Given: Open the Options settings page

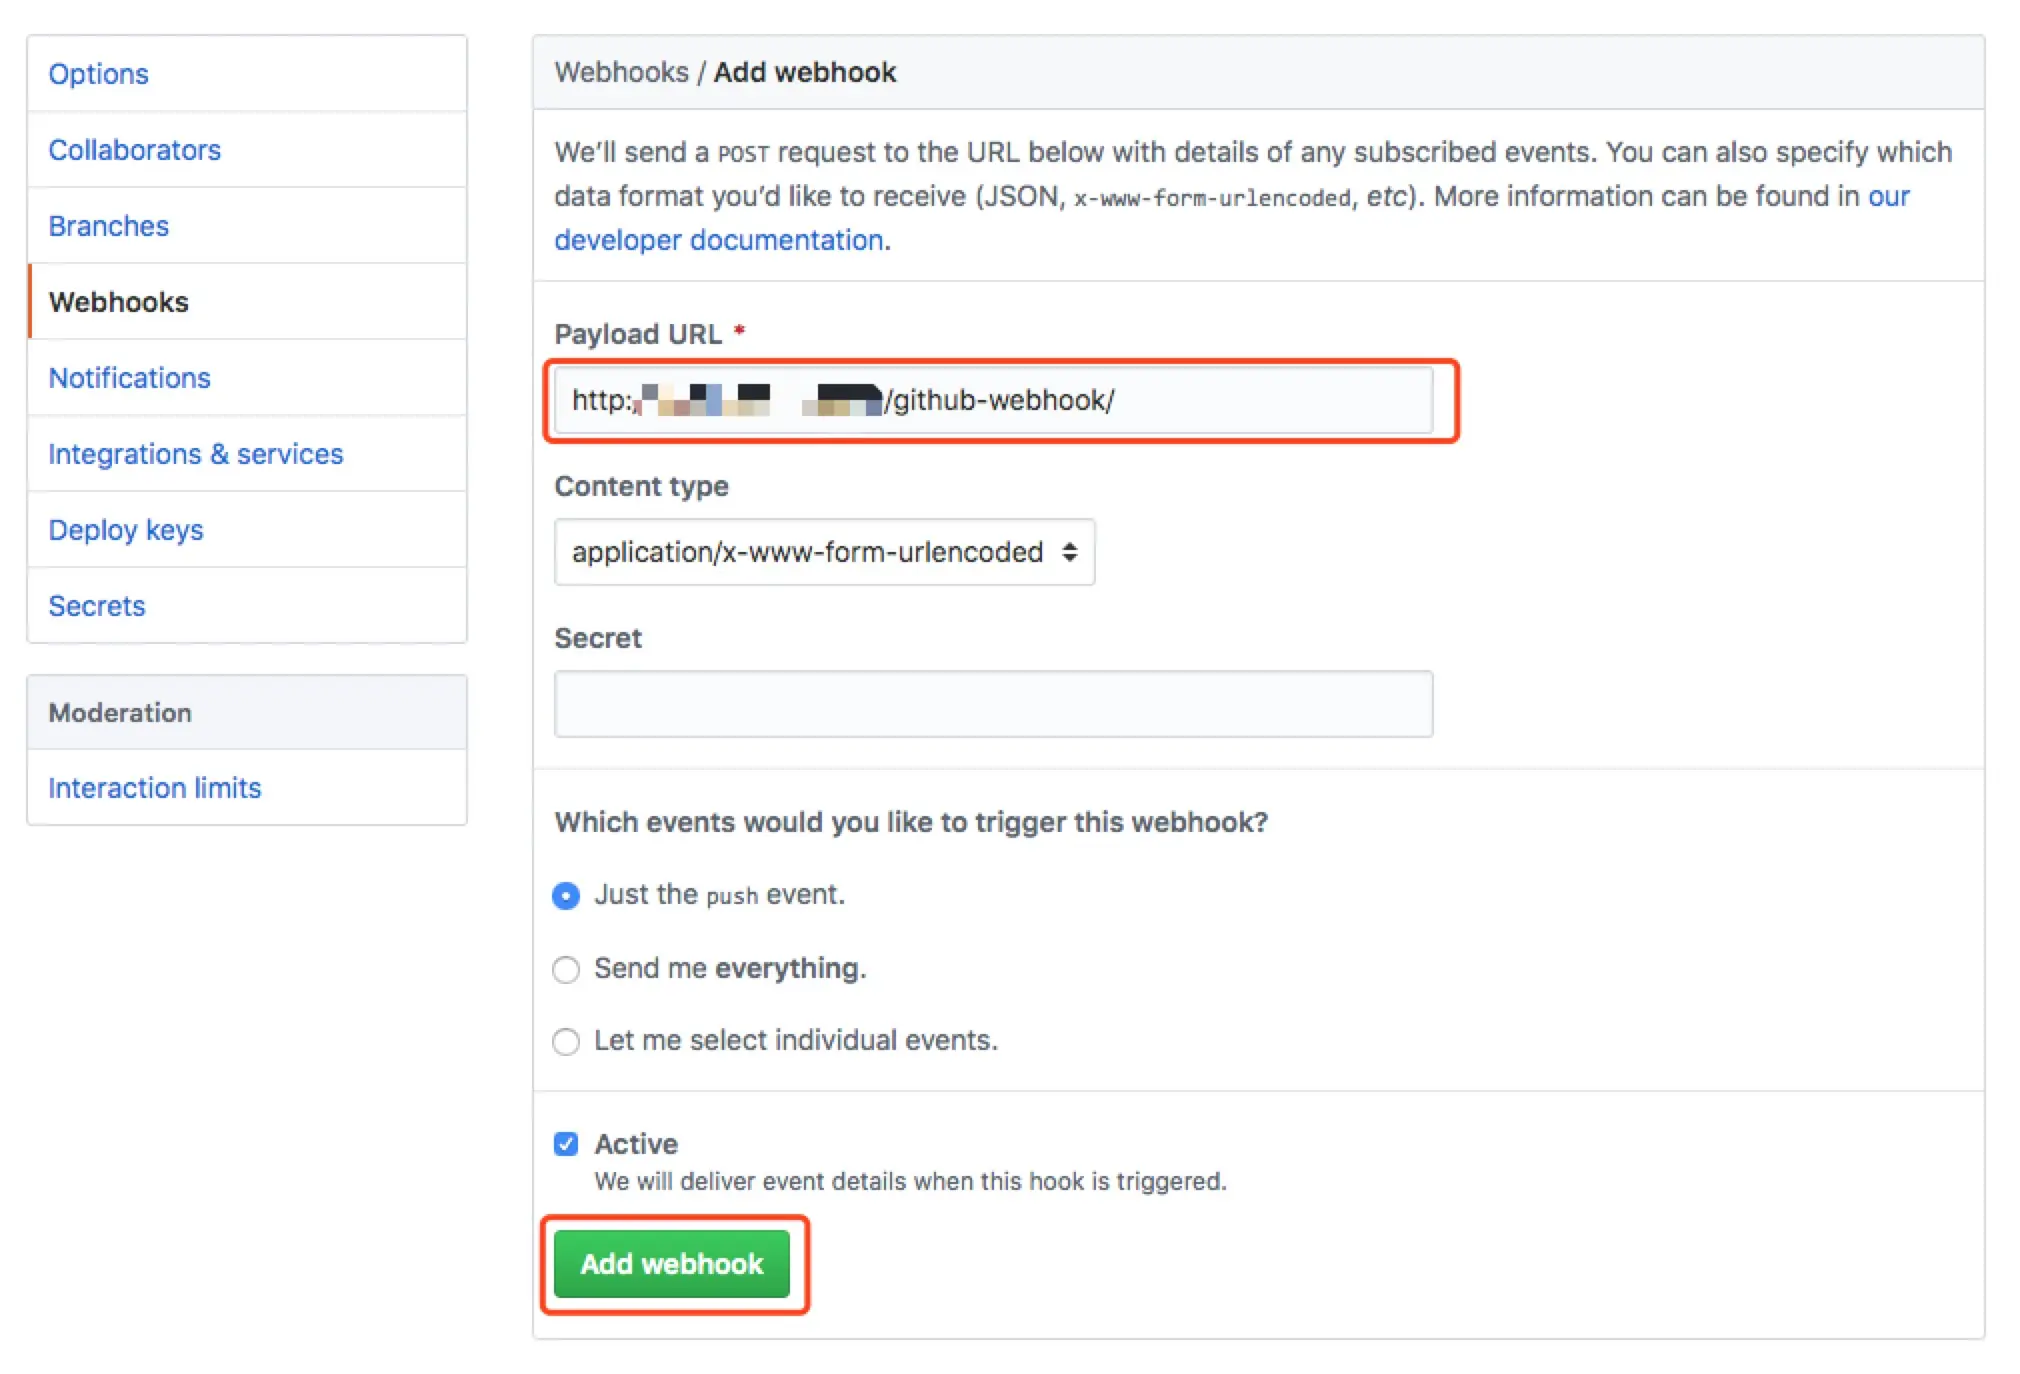Looking at the screenshot, I should coord(98,74).
